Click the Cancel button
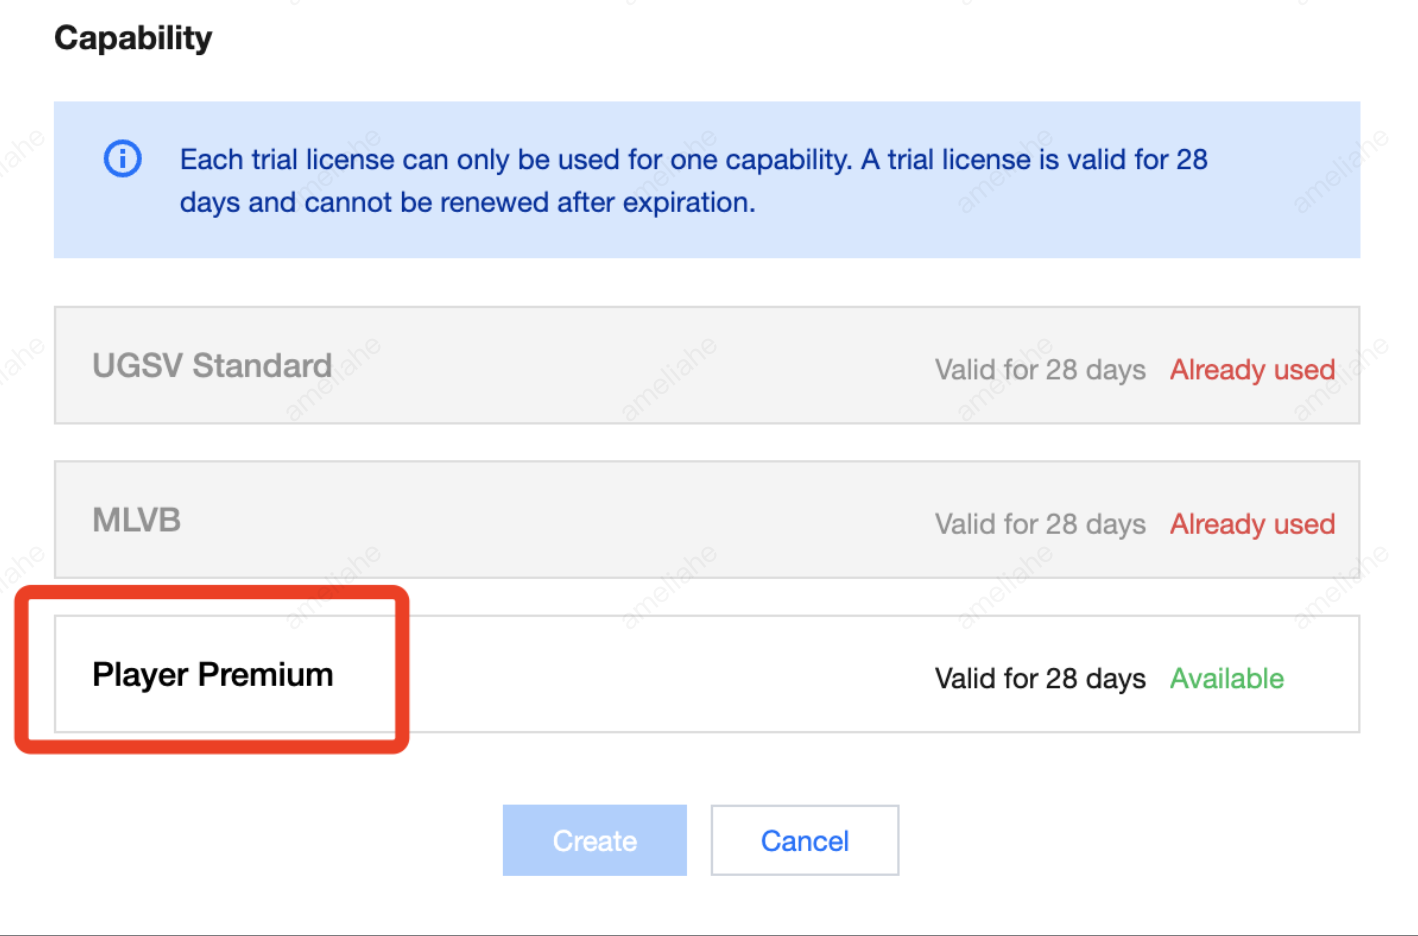The height and width of the screenshot is (936, 1418). pyautogui.click(x=804, y=841)
